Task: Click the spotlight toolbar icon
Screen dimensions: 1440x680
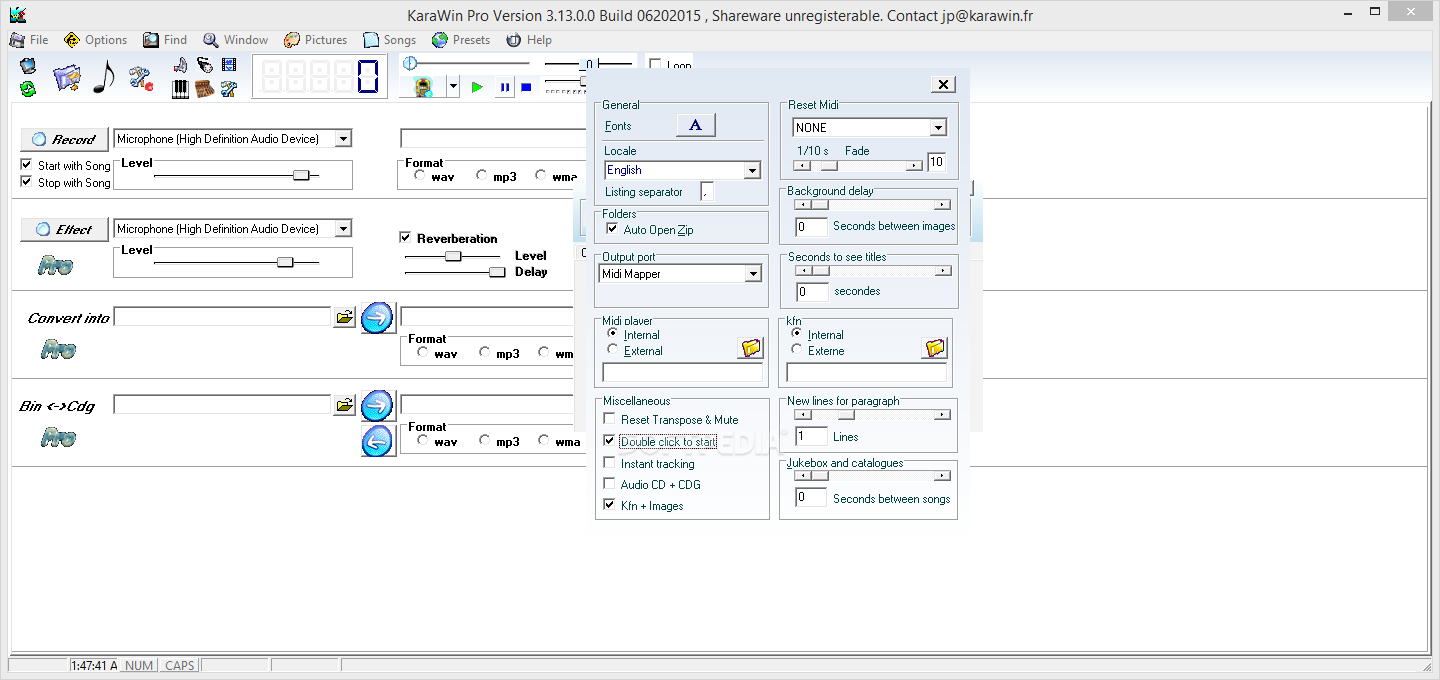Action: click(205, 66)
